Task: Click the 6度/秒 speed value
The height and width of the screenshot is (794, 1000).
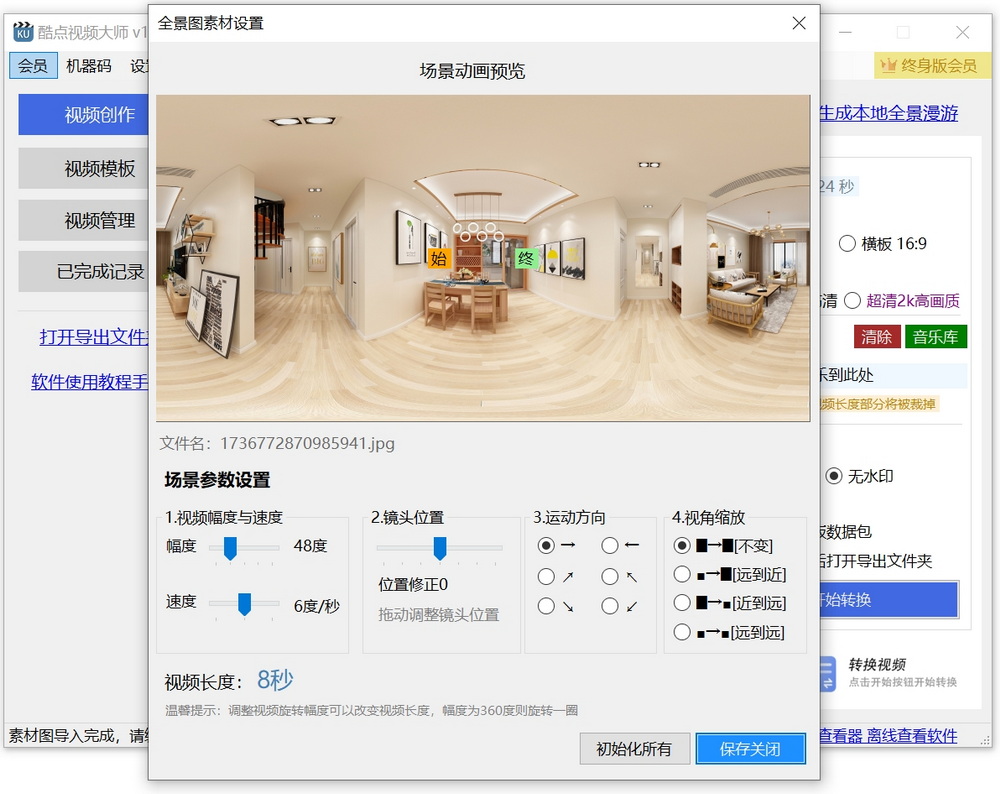Action: 317,606
